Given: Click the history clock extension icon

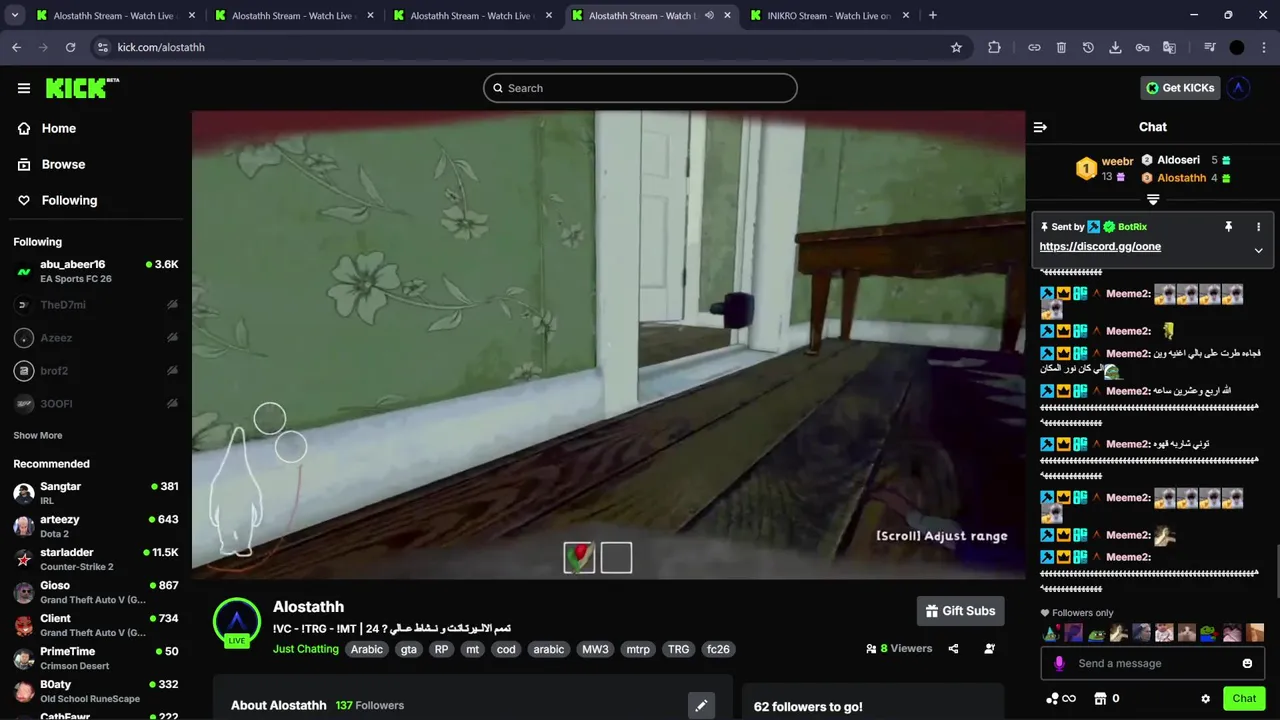Looking at the screenshot, I should (1088, 47).
